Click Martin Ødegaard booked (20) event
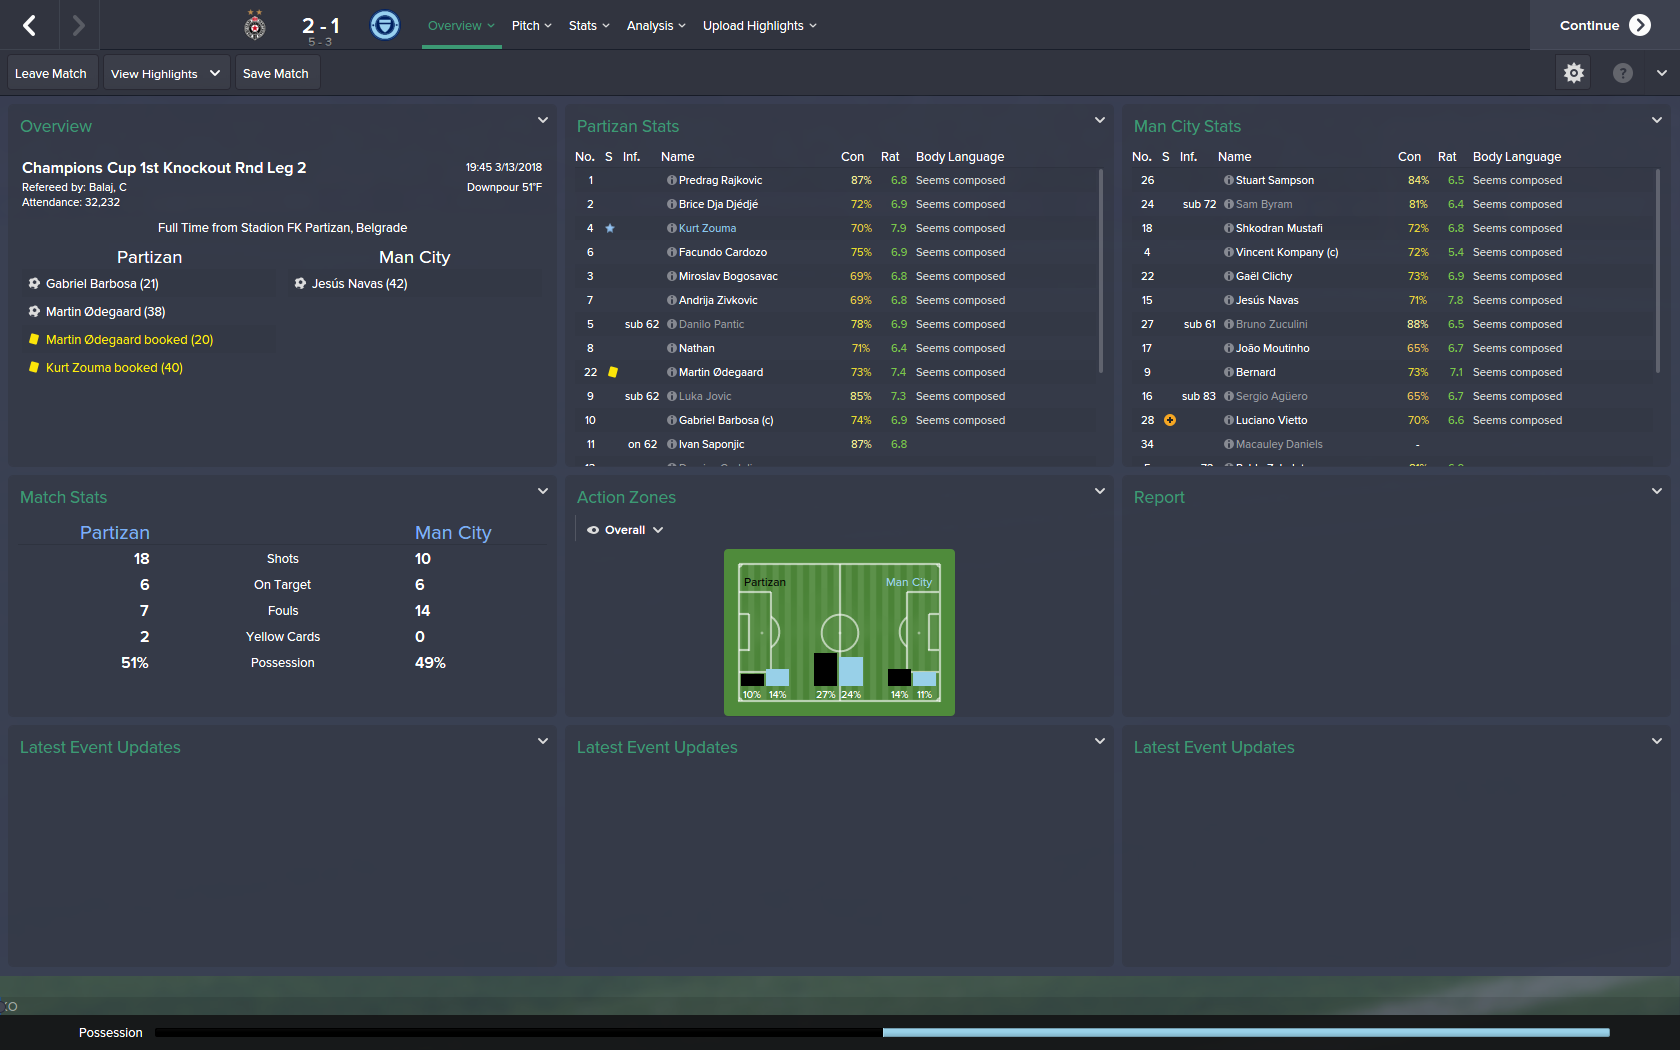This screenshot has width=1680, height=1050. point(130,339)
